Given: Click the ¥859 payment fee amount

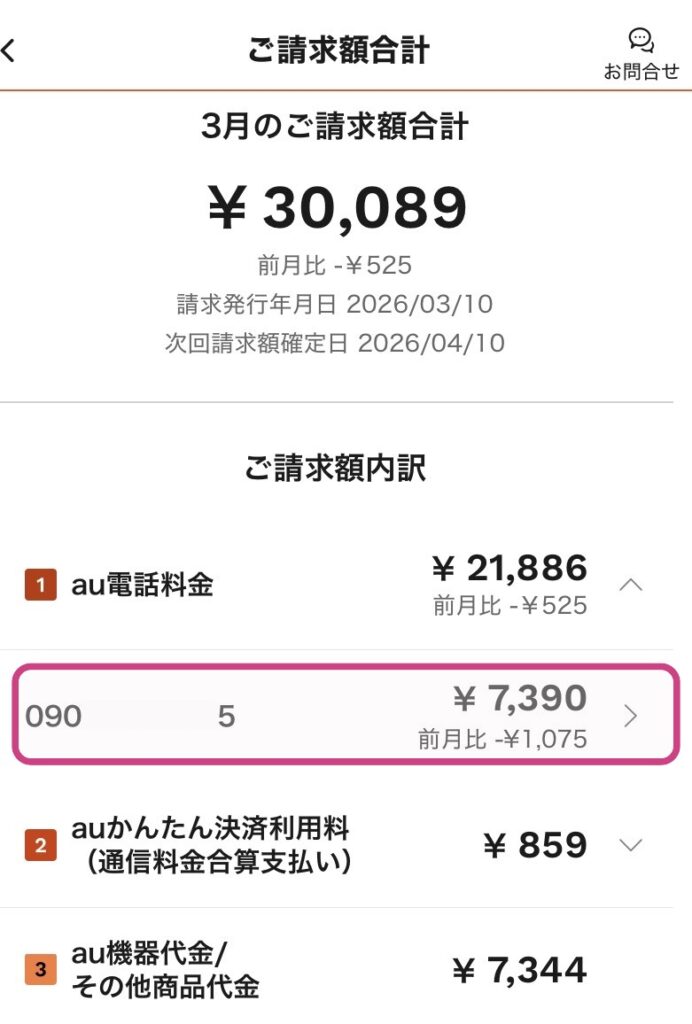Looking at the screenshot, I should point(535,846).
